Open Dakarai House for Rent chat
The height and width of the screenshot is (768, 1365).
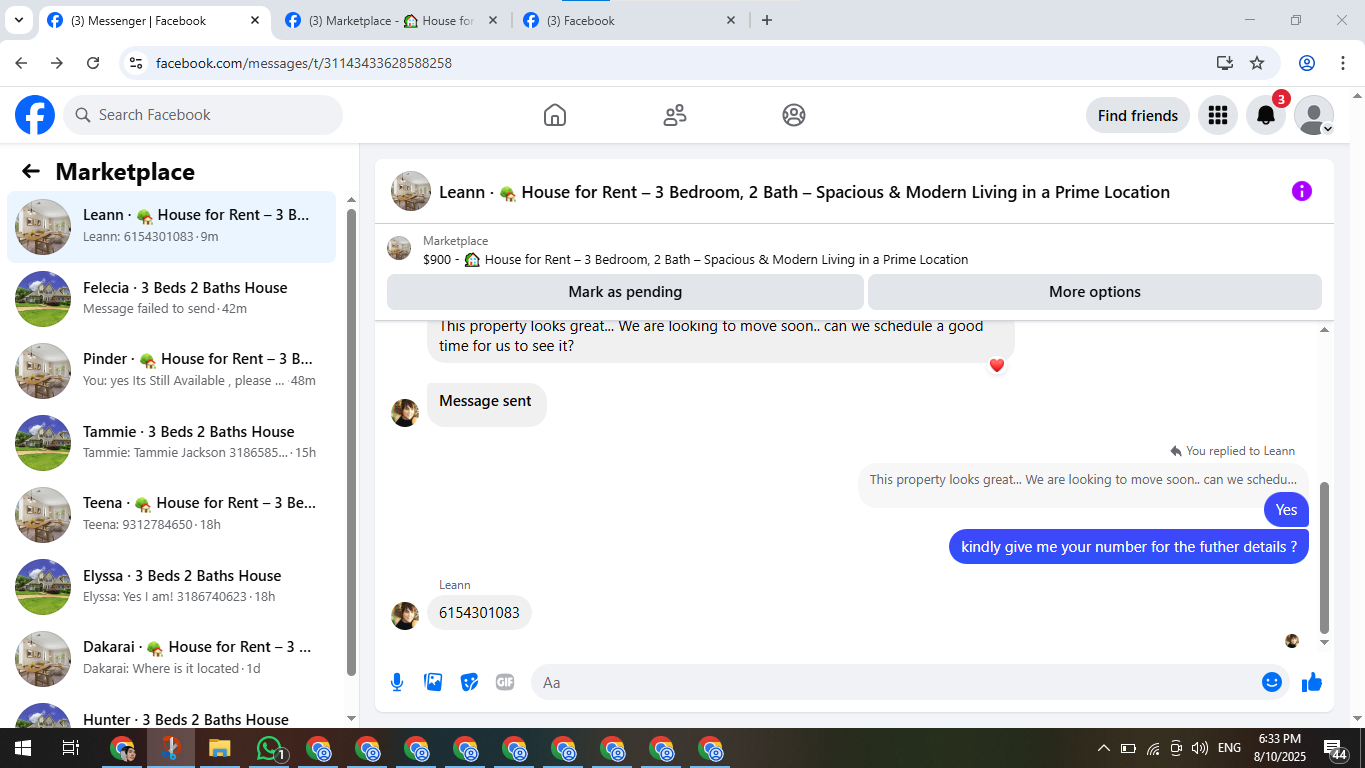[x=172, y=658]
